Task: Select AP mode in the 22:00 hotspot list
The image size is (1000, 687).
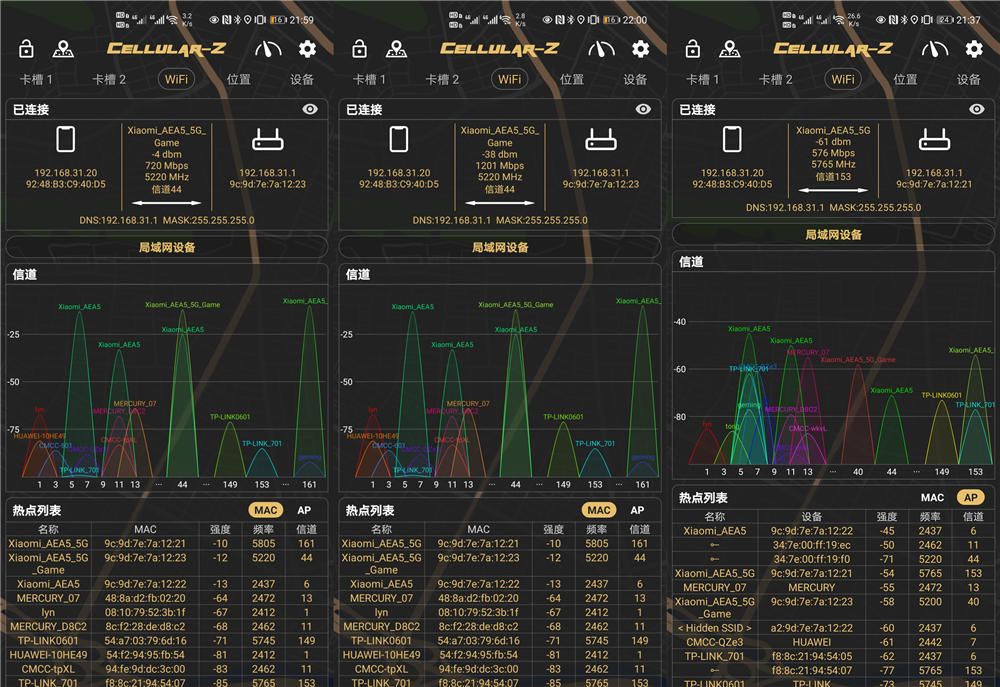Action: [x=637, y=510]
